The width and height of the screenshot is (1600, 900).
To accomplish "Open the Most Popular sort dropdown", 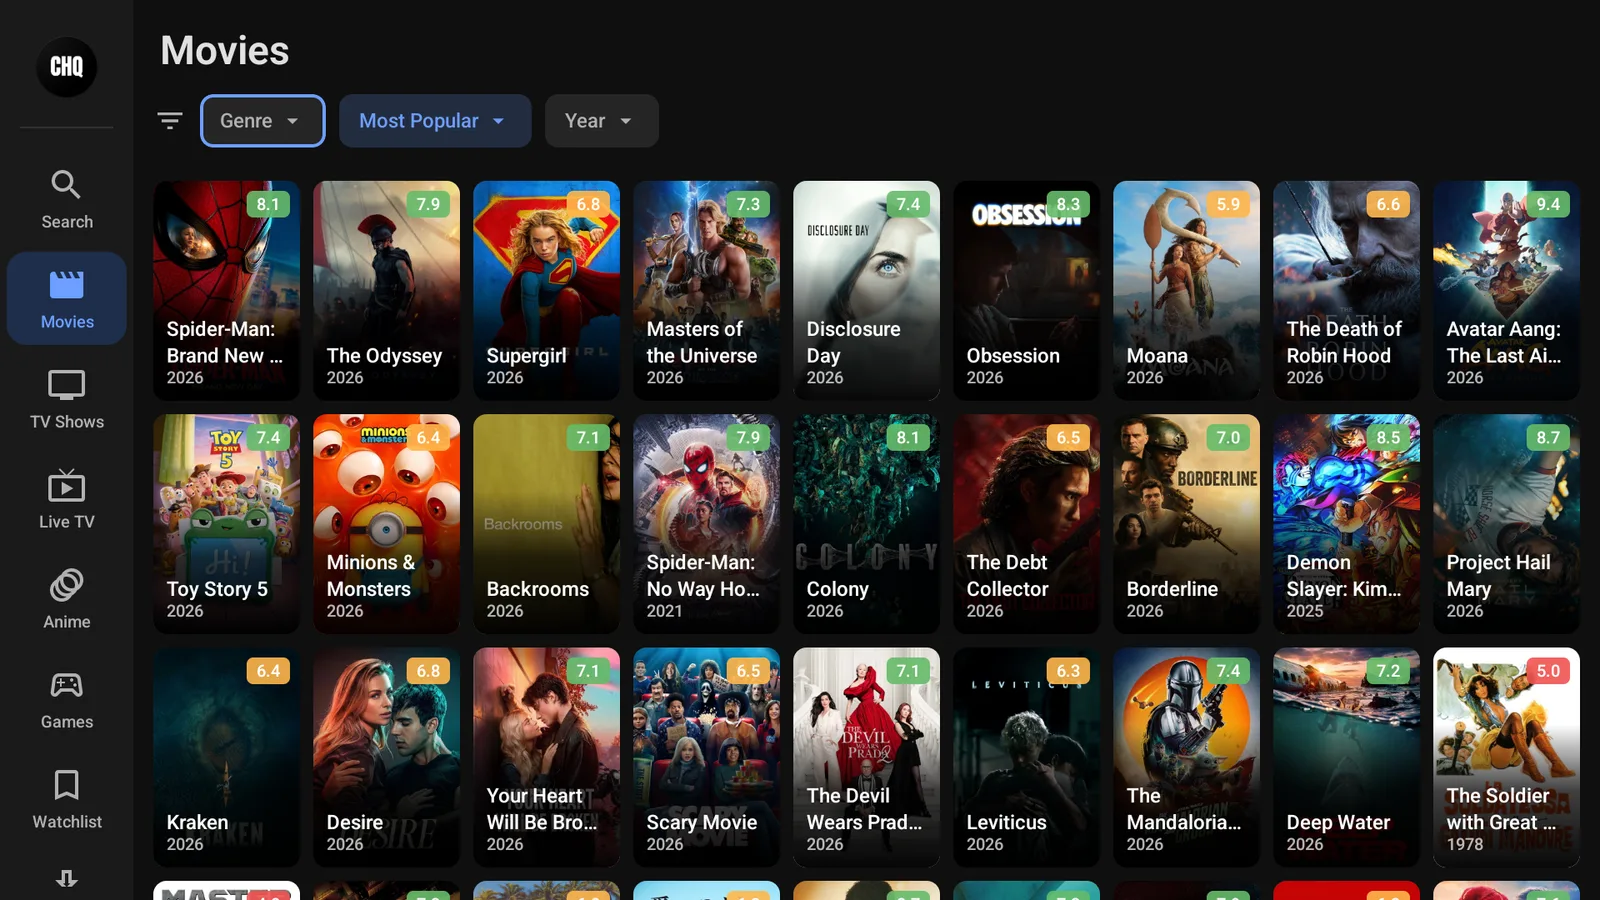I will point(435,121).
